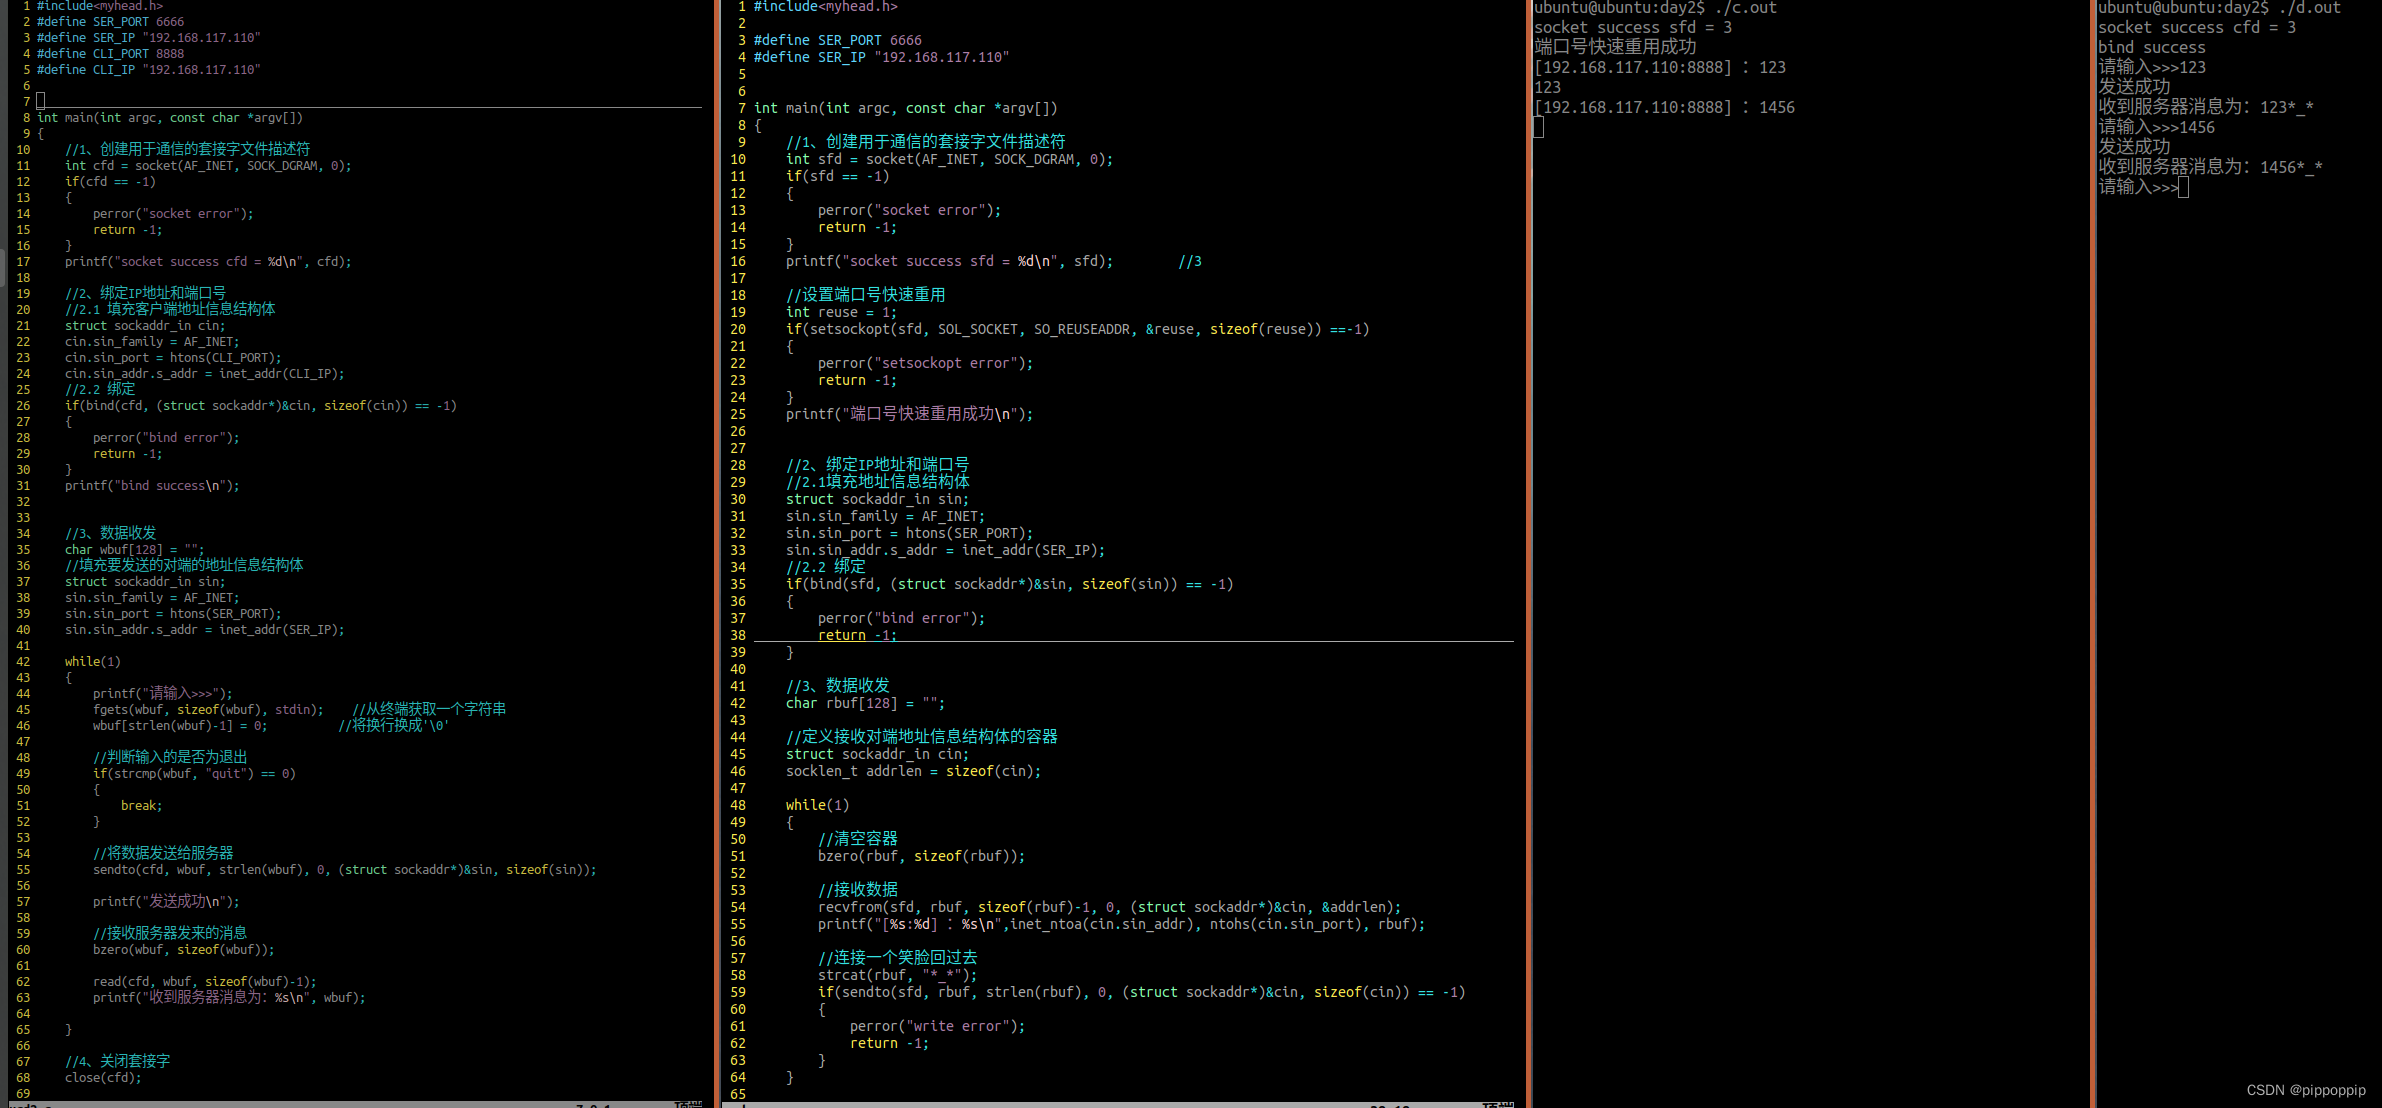Click '请输入>>>123' in client terminal
This screenshot has height=1108, width=2382.
(x=2151, y=67)
